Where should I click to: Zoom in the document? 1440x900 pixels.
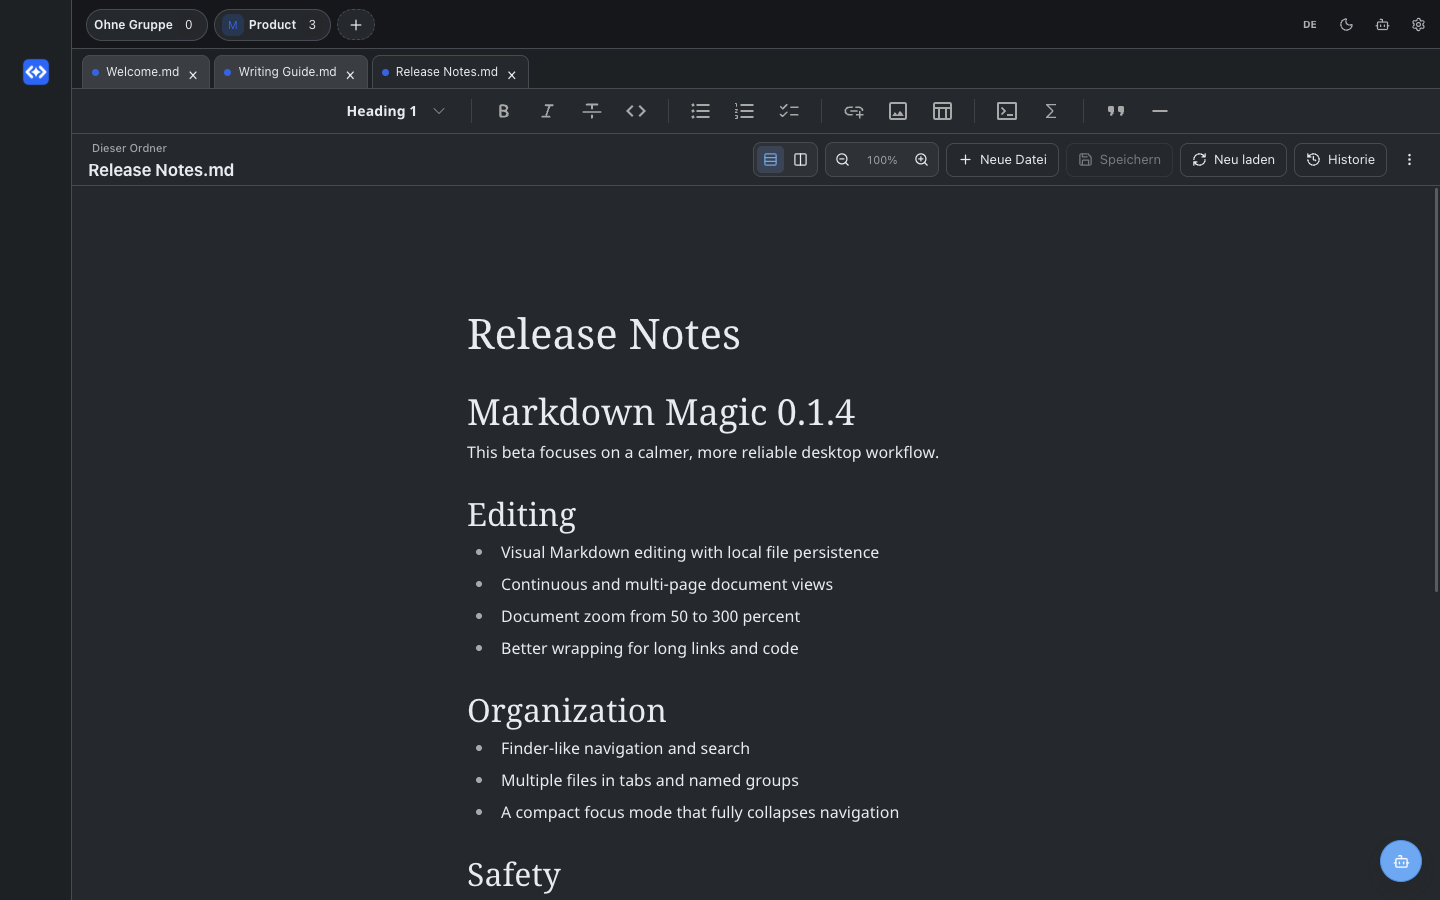[921, 160]
